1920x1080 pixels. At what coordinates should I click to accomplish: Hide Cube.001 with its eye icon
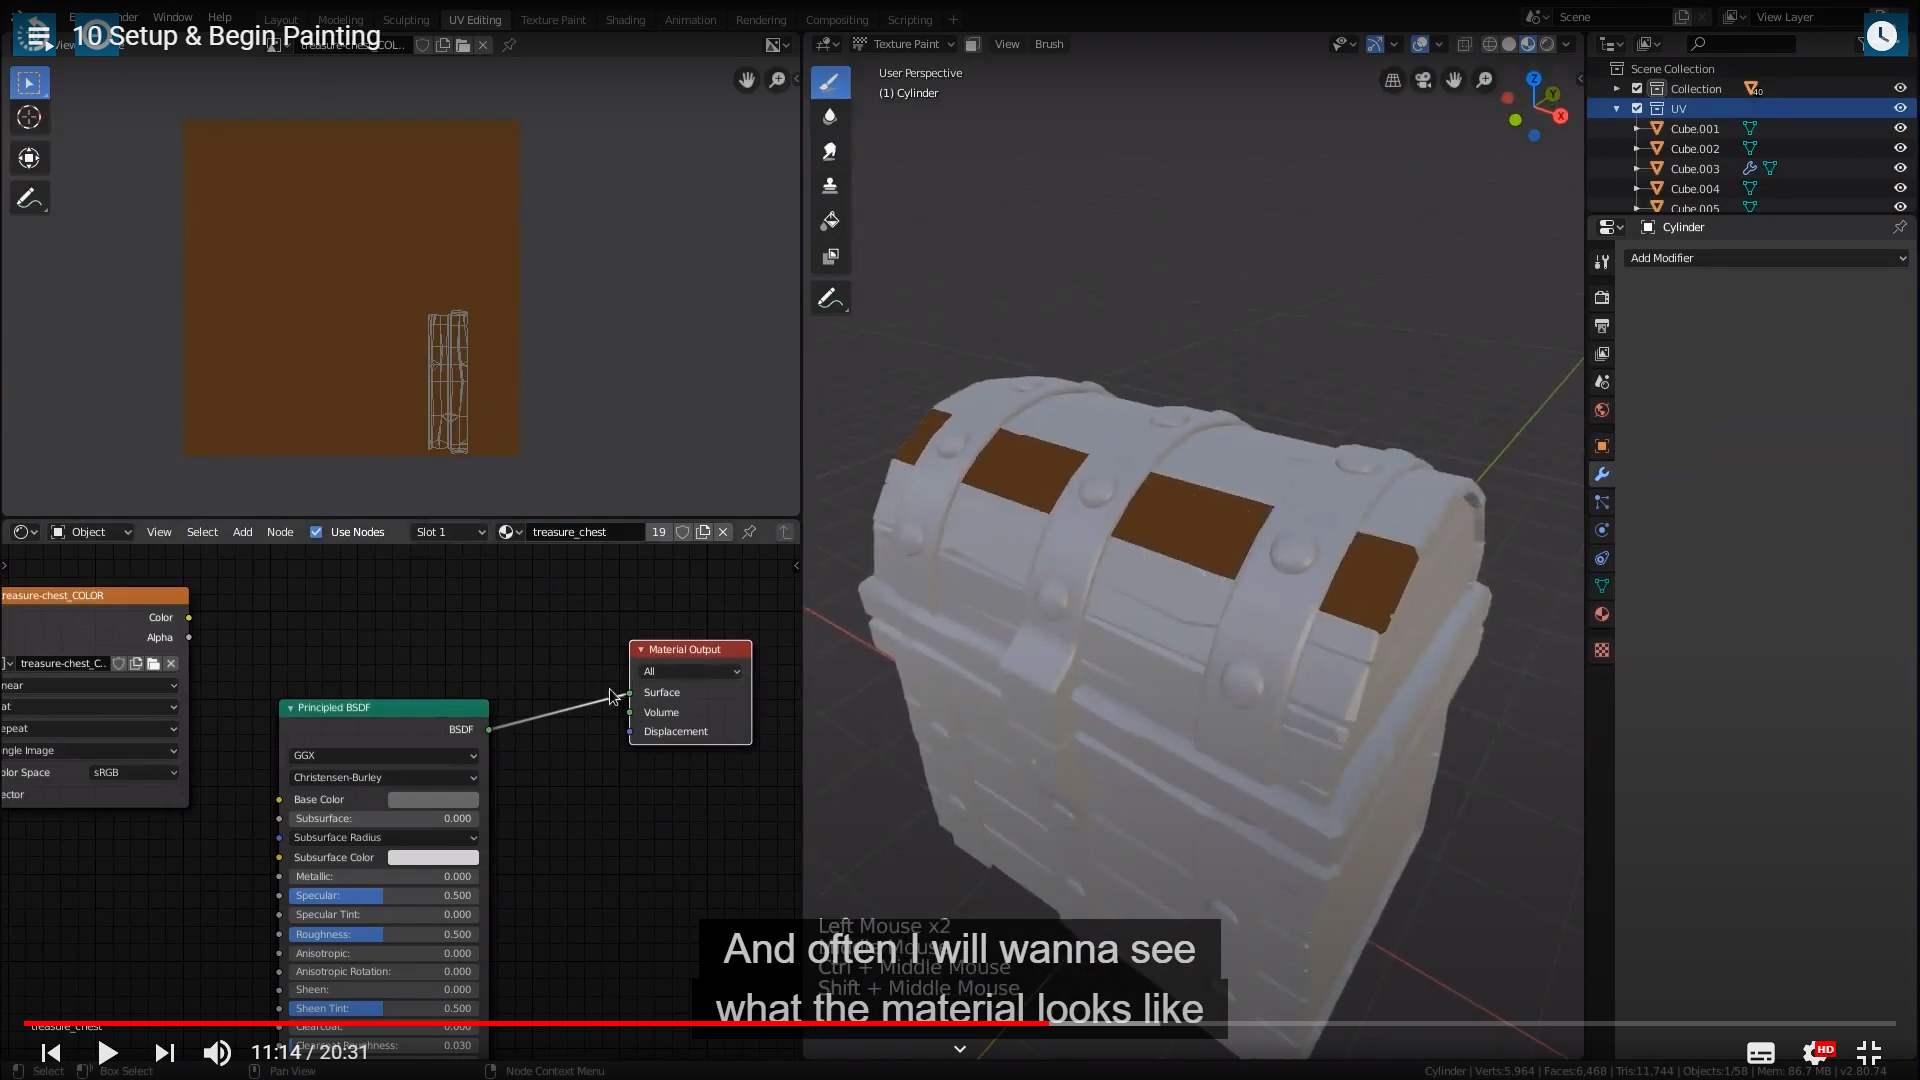(1900, 128)
